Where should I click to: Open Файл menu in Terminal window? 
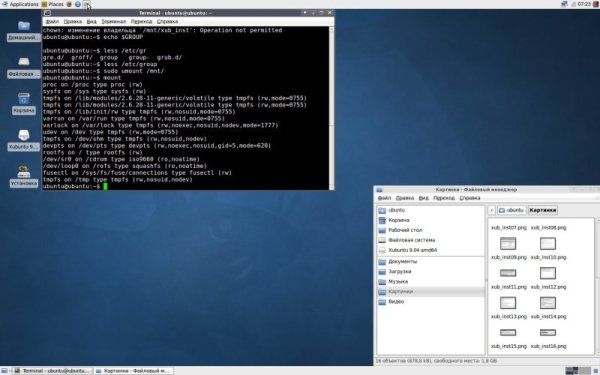click(x=52, y=21)
